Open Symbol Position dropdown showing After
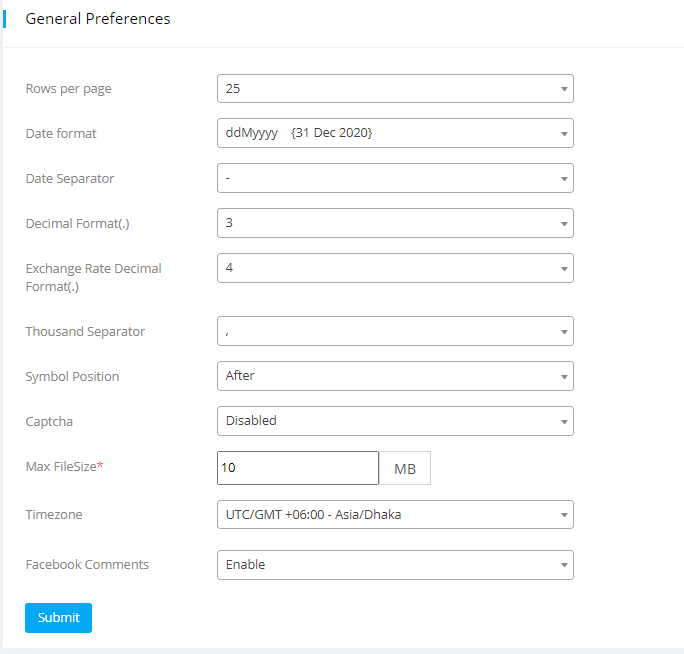Screen dimensions: 684x654 395,376
